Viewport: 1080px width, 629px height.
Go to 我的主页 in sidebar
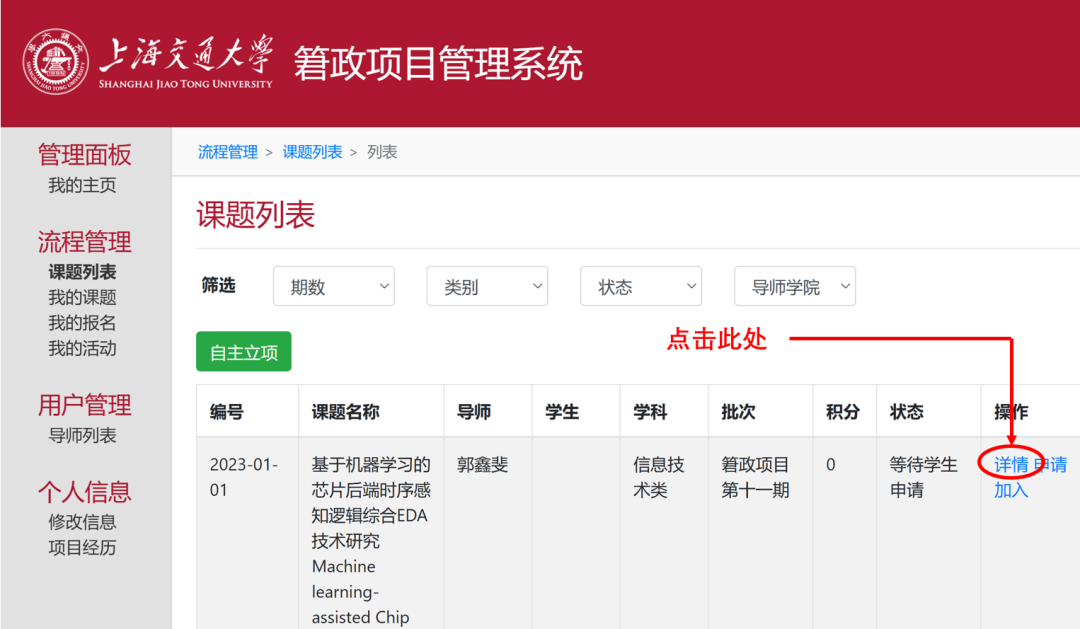click(82, 186)
